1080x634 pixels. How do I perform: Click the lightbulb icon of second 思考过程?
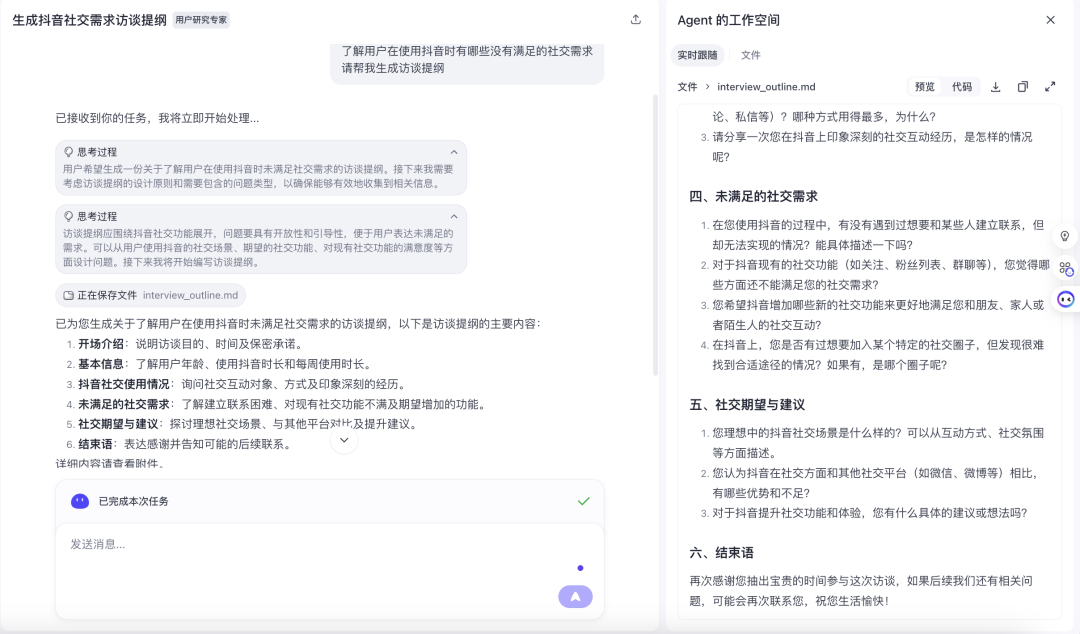point(68,216)
